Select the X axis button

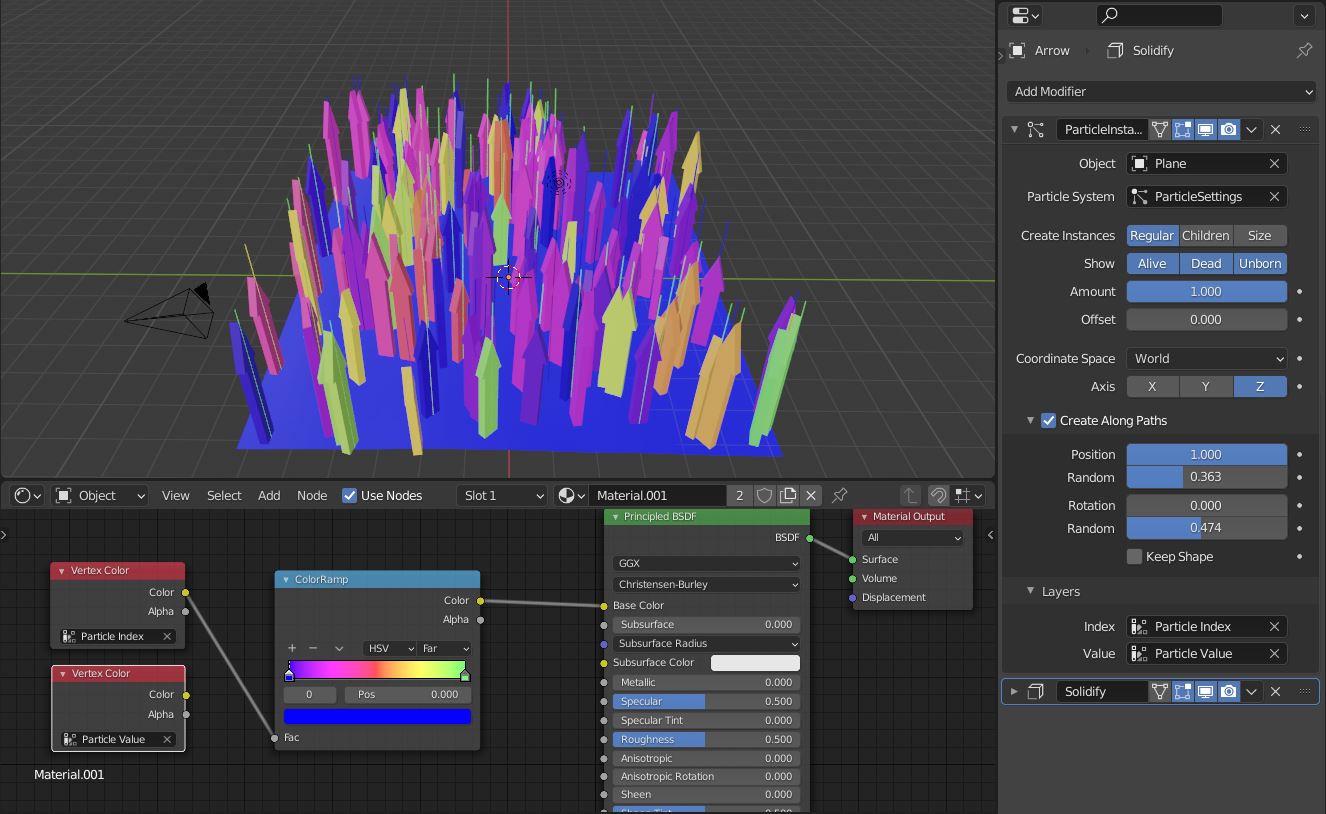[x=1152, y=386]
